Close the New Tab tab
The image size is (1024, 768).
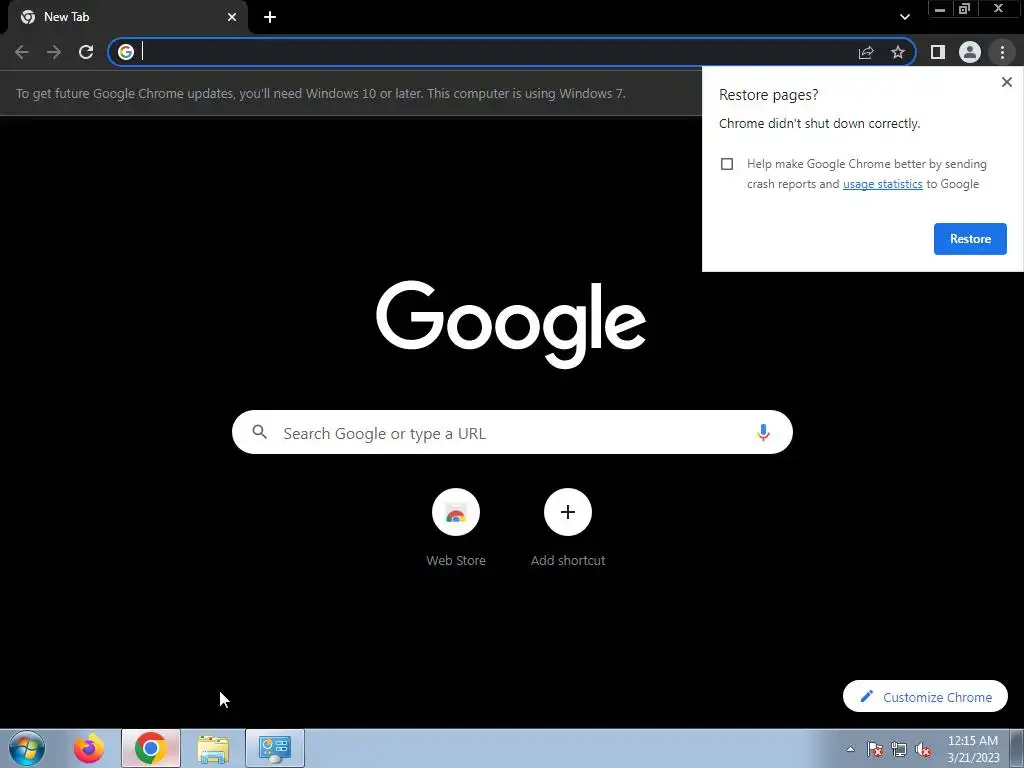232,17
